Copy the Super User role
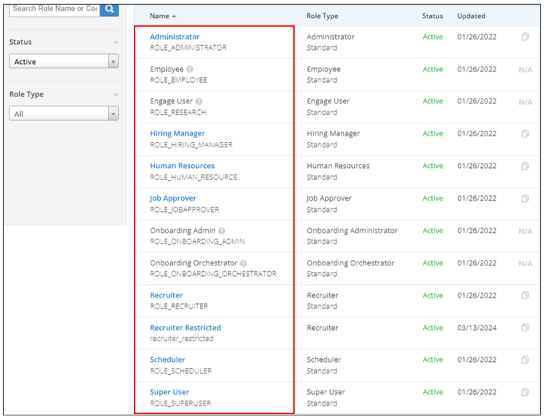The image size is (544, 419). [x=525, y=392]
